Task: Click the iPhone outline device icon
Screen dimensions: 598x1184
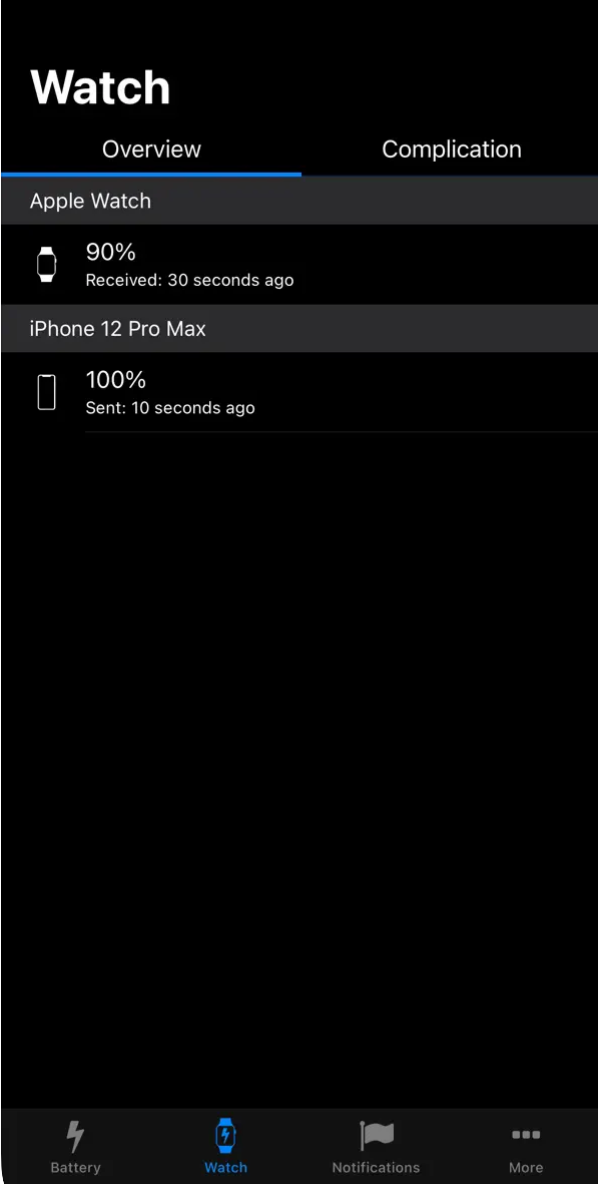Action: (x=47, y=392)
